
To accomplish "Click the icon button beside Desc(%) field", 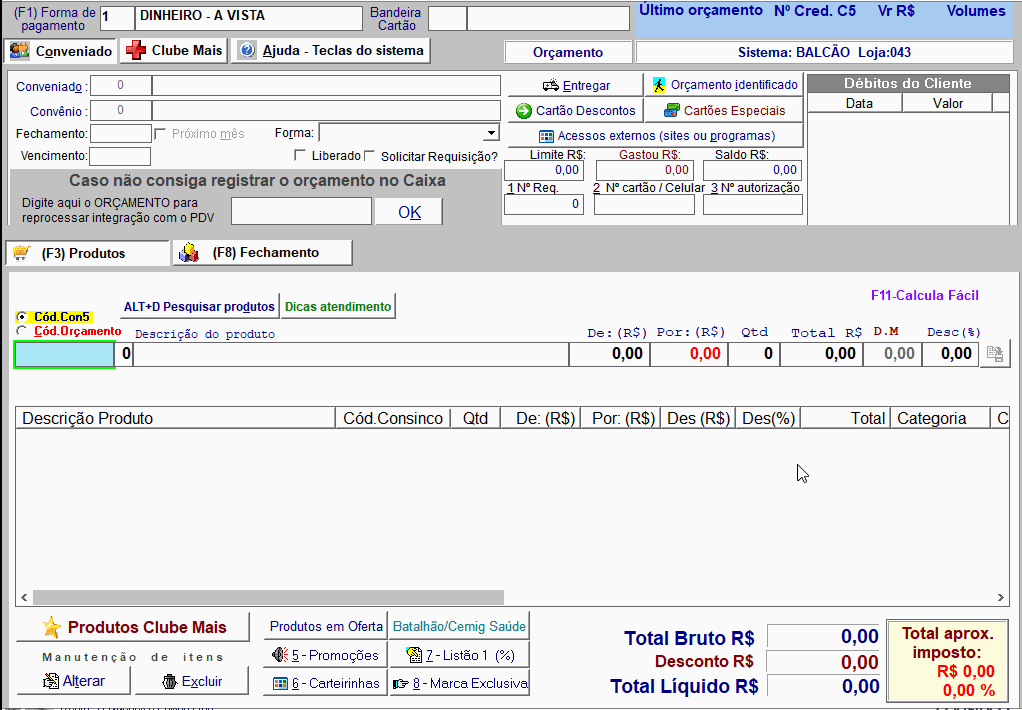I will point(995,354).
